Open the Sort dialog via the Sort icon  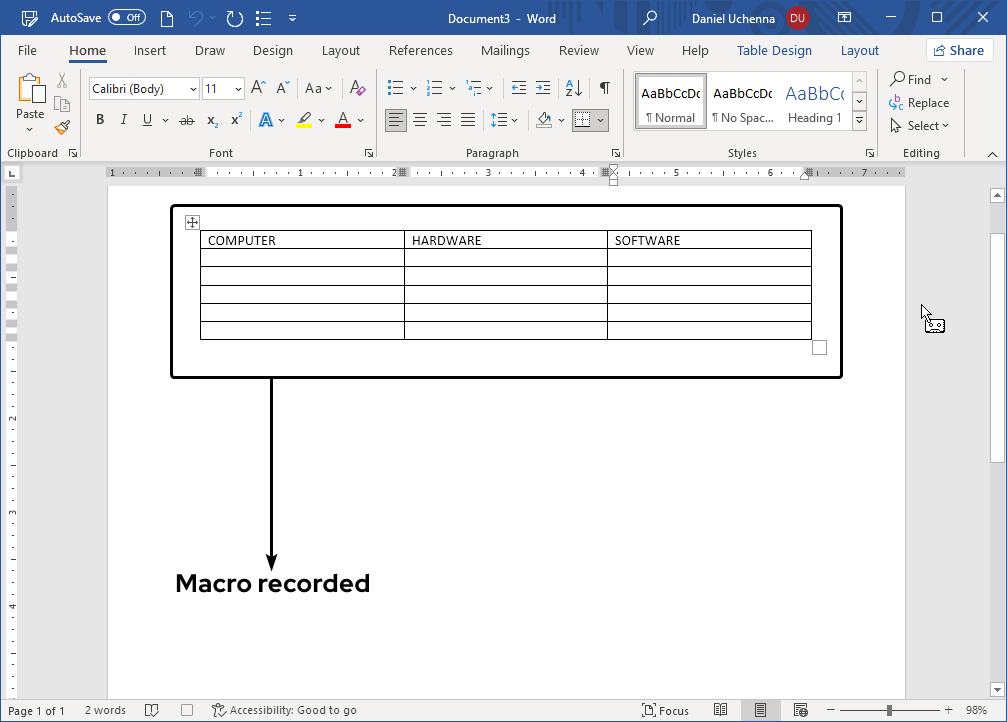571,88
